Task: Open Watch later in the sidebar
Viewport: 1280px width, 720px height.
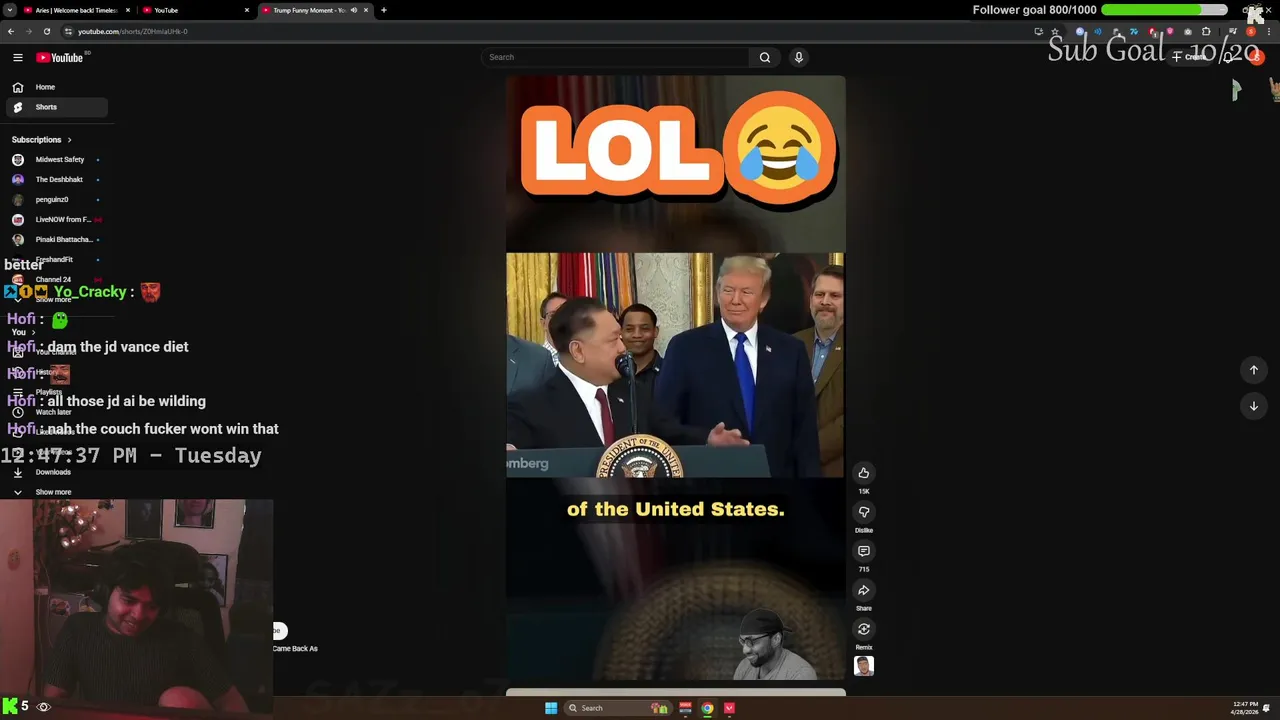Action: tap(56, 412)
